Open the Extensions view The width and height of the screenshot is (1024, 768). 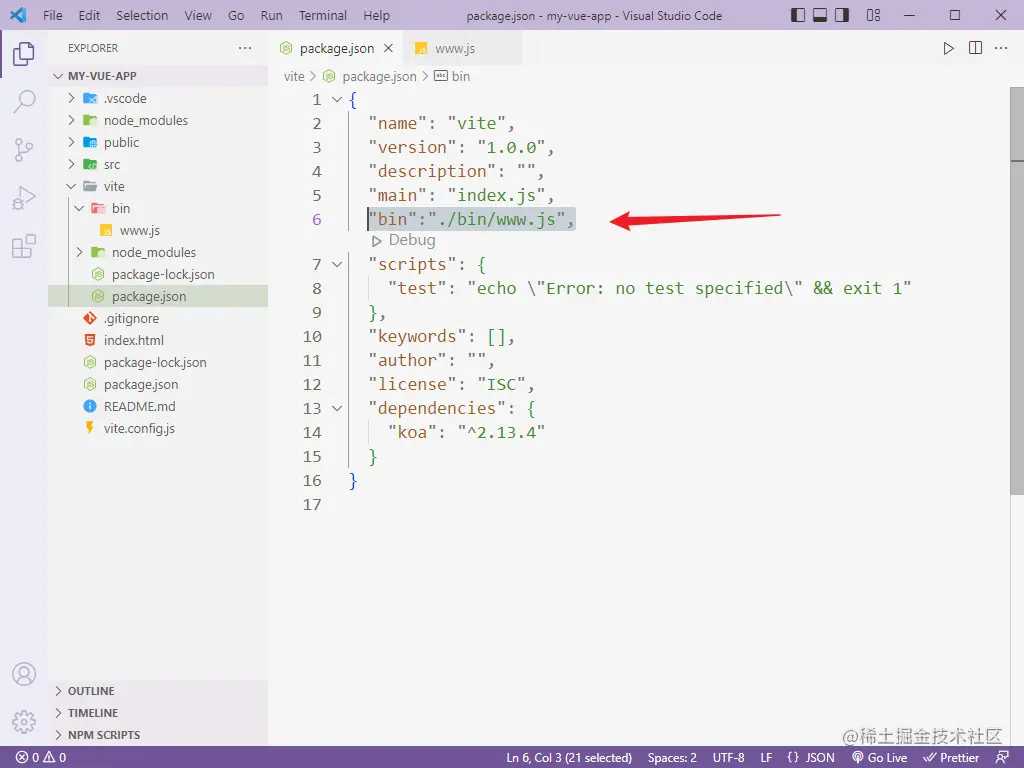(x=24, y=246)
